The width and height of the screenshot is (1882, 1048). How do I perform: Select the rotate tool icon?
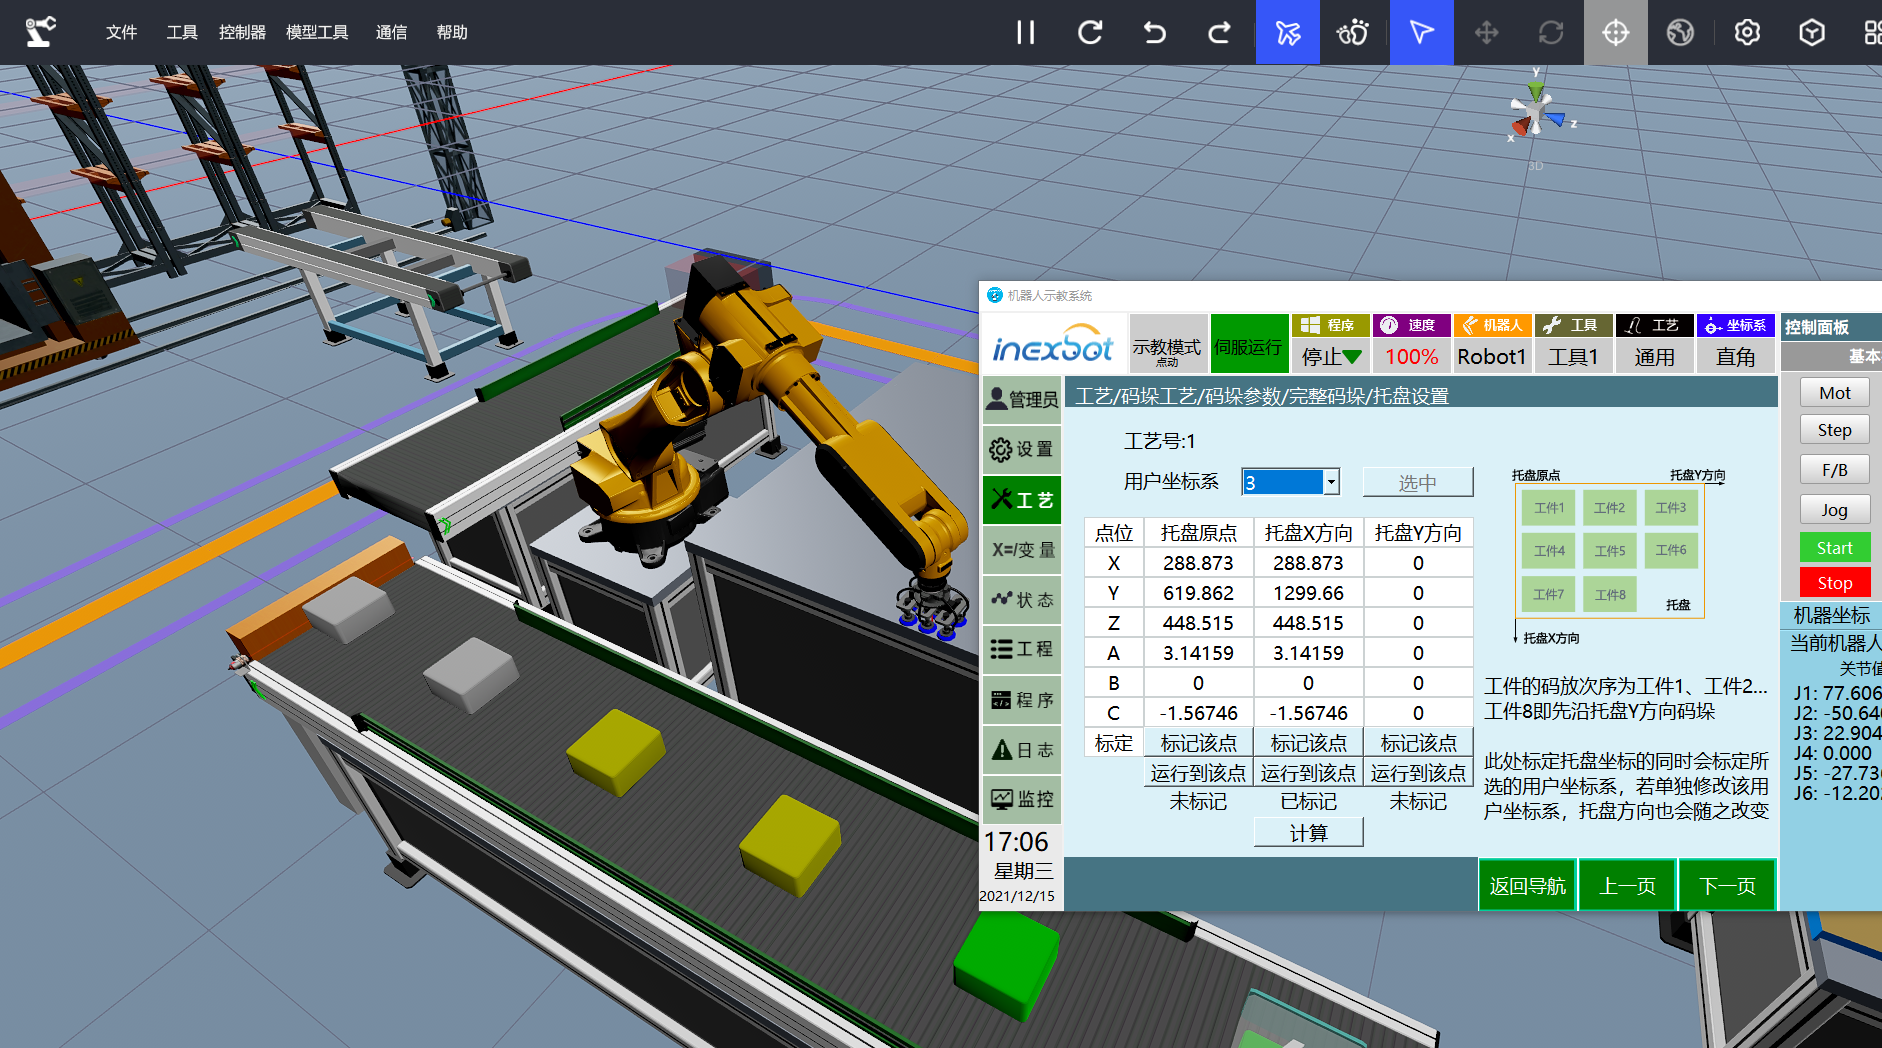point(1551,32)
